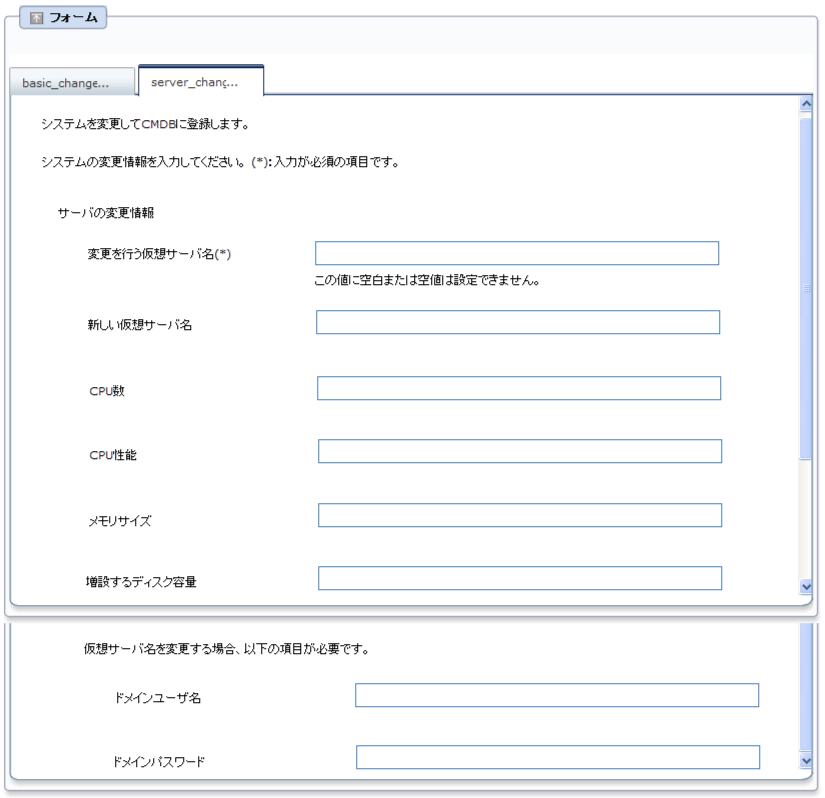
Task: Click the lower panel's scroll down arrow
Action: [806, 761]
